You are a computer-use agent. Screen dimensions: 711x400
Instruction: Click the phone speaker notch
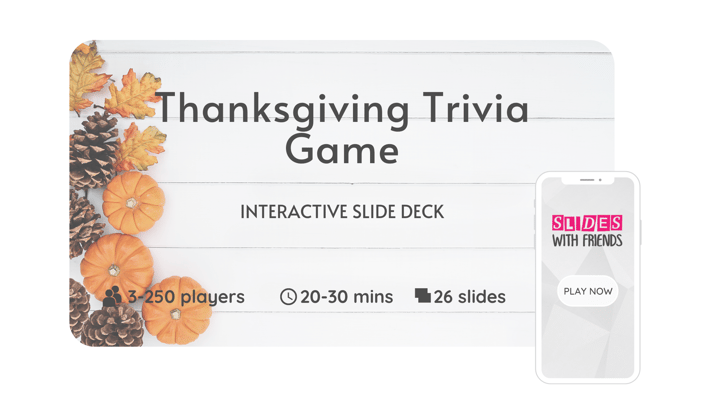(x=588, y=180)
